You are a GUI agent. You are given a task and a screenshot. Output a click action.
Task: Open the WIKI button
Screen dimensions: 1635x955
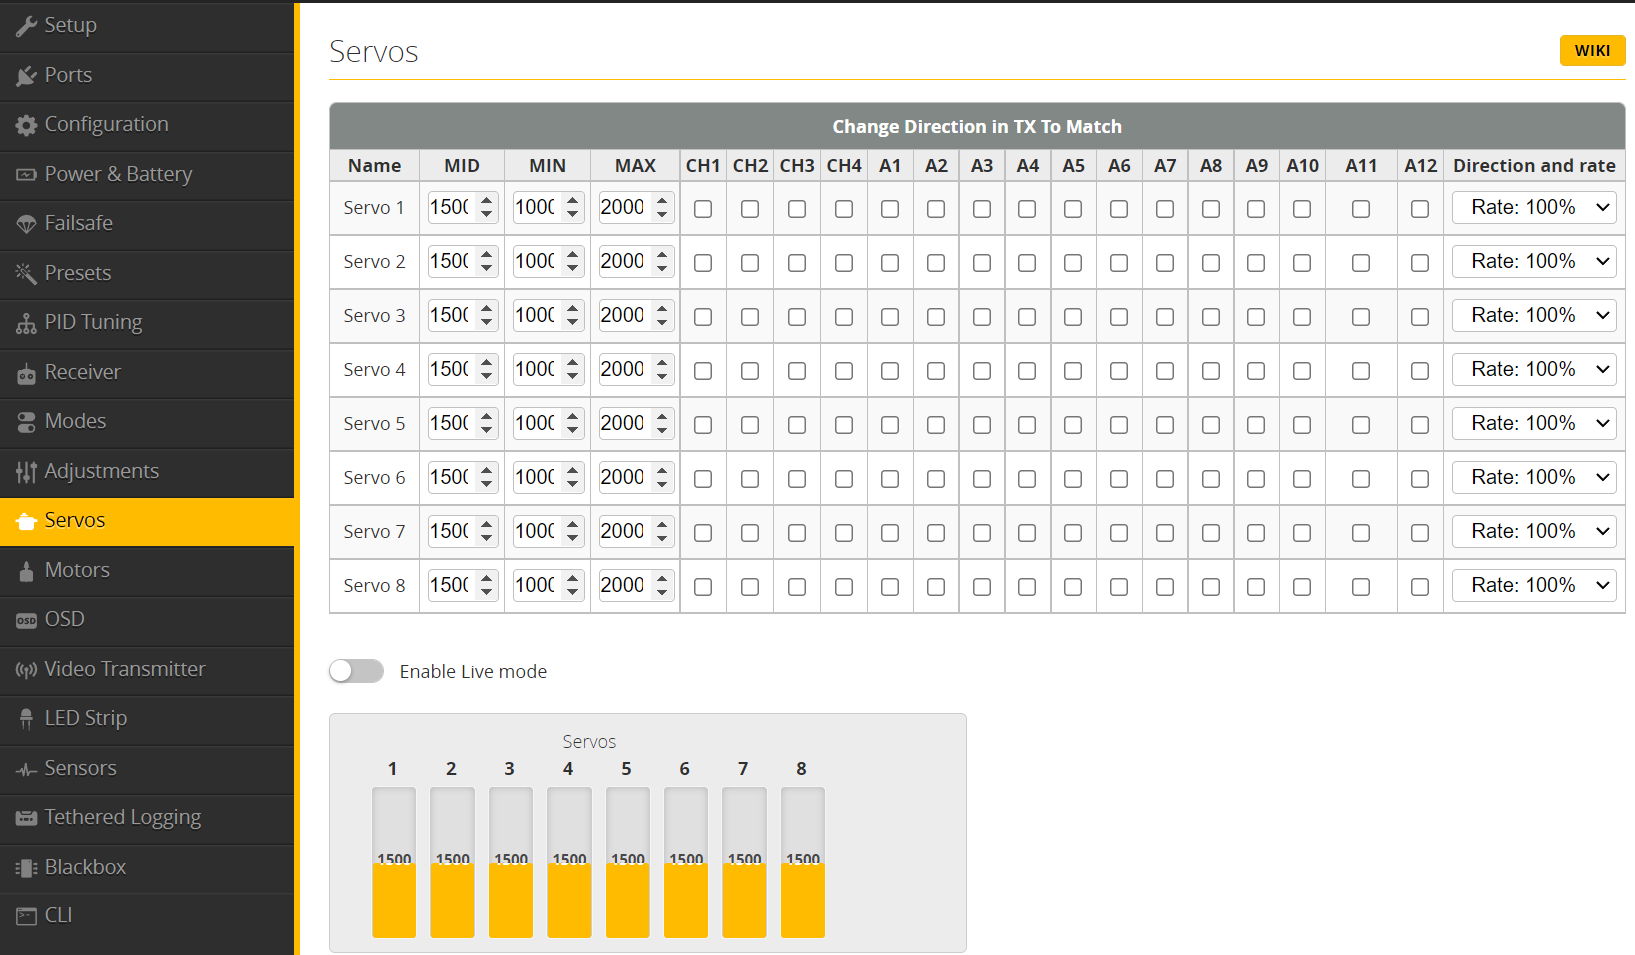tap(1592, 51)
